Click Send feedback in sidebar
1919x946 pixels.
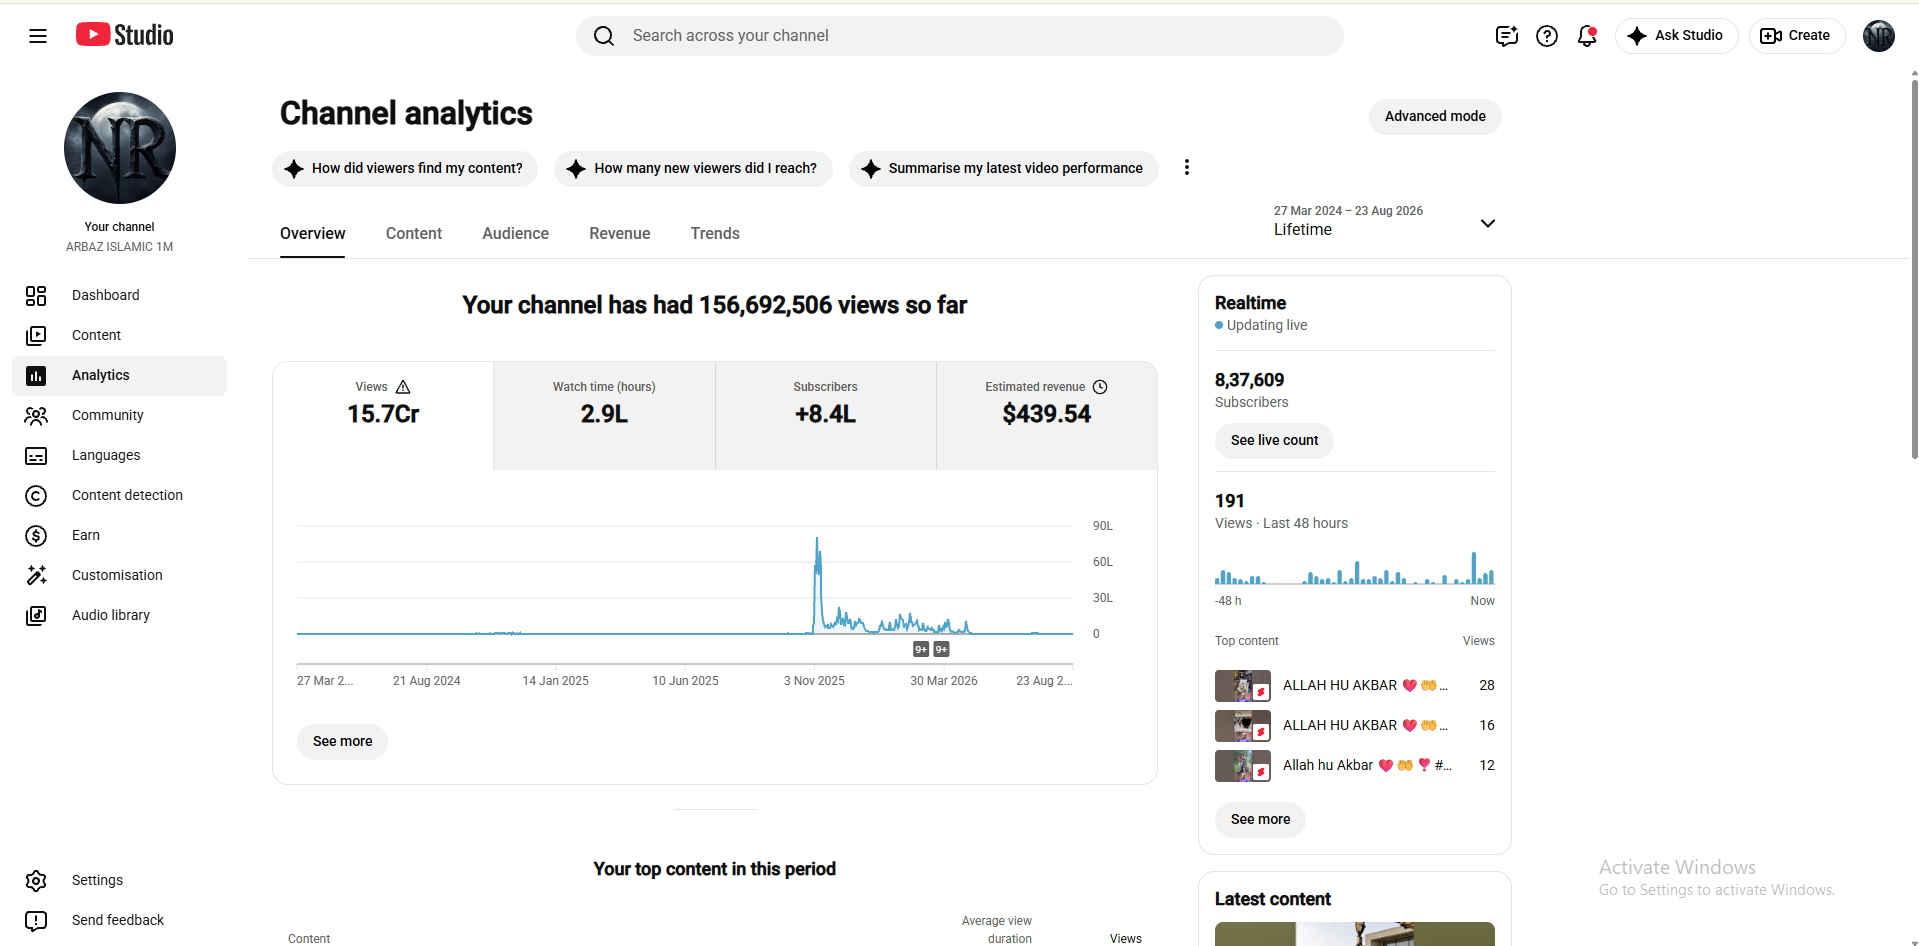click(x=120, y=920)
